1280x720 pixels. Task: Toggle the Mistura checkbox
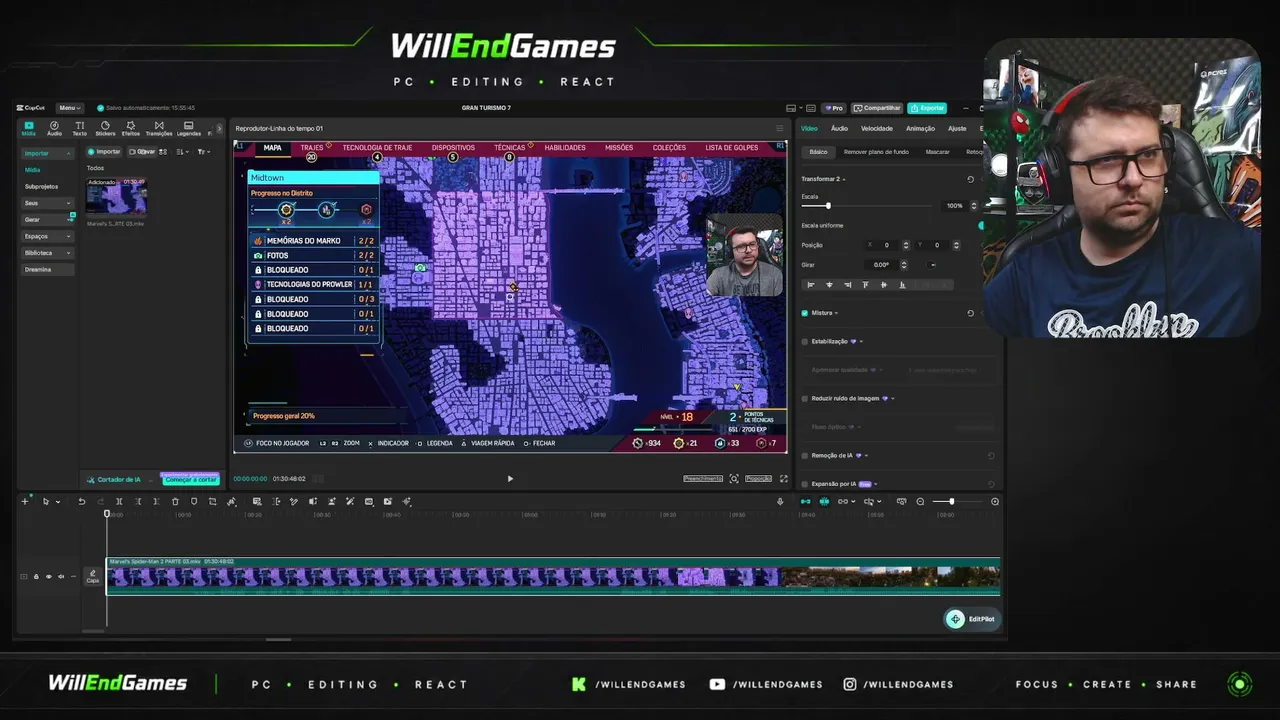[805, 313]
